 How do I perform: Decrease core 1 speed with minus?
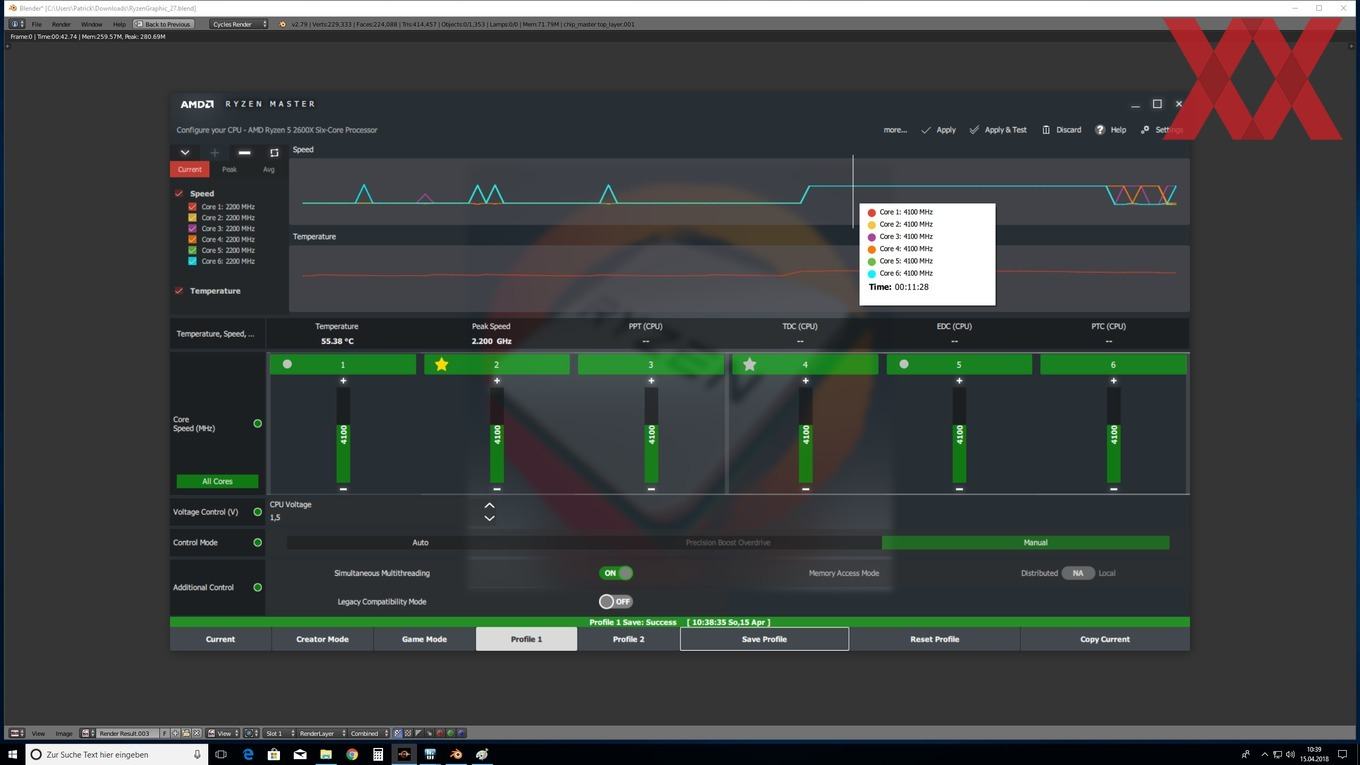coord(343,489)
